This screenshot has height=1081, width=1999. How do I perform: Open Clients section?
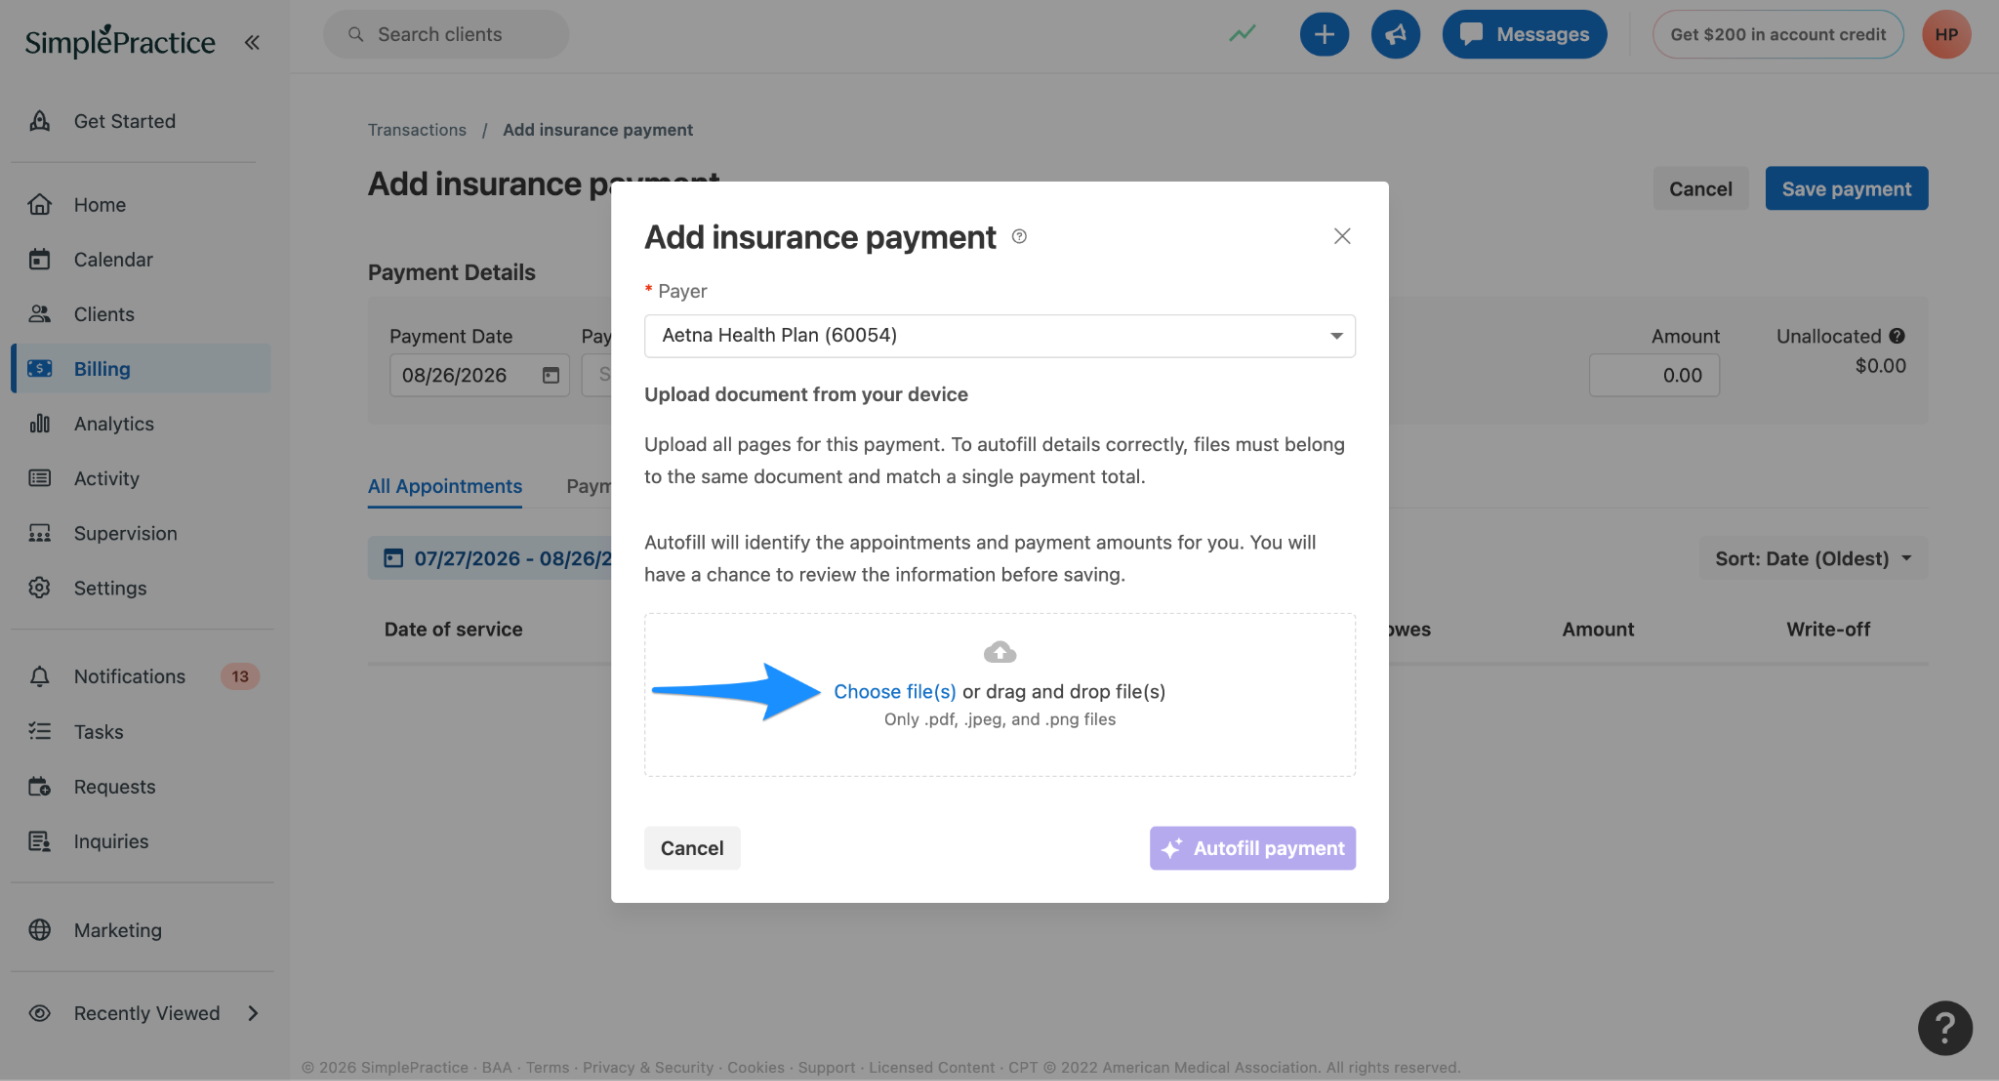[104, 314]
